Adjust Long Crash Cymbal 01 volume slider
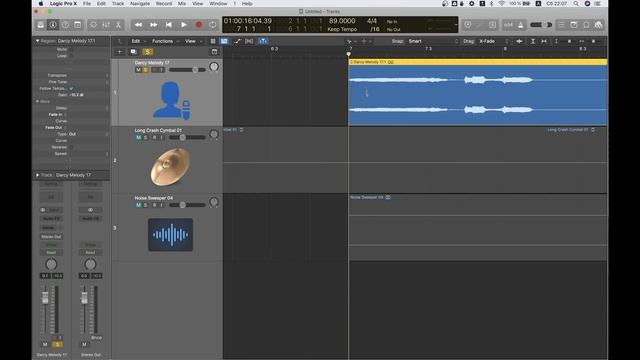 coord(187,138)
